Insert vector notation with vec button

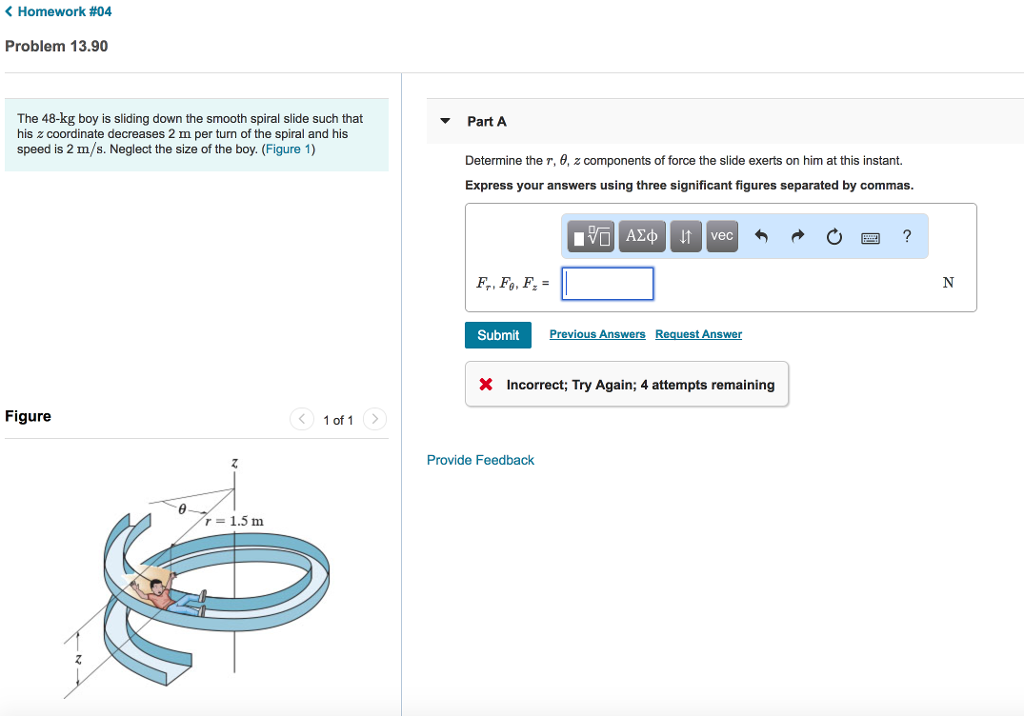point(721,236)
